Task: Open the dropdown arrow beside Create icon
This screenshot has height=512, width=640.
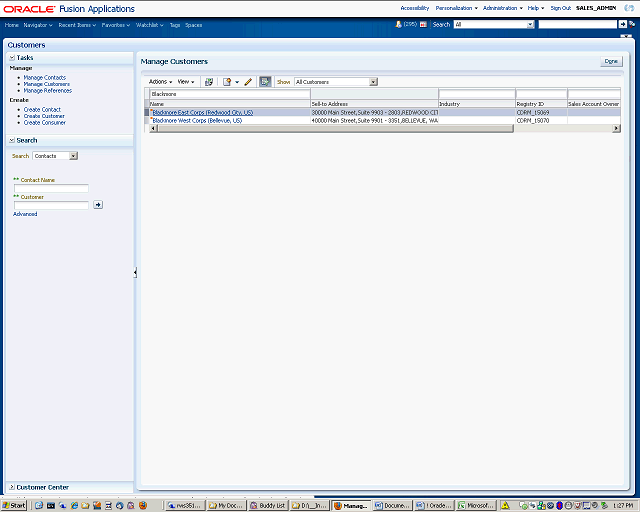Action: tap(237, 82)
